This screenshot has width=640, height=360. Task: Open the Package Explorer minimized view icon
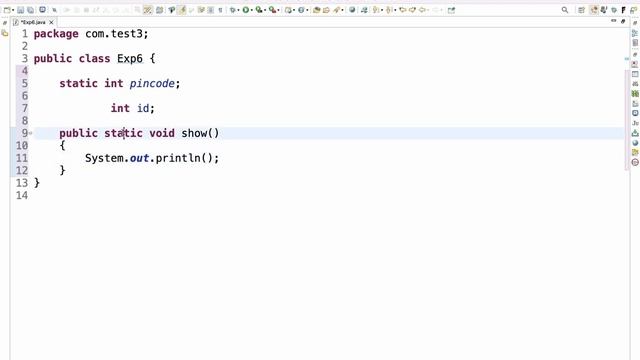pos(5,33)
